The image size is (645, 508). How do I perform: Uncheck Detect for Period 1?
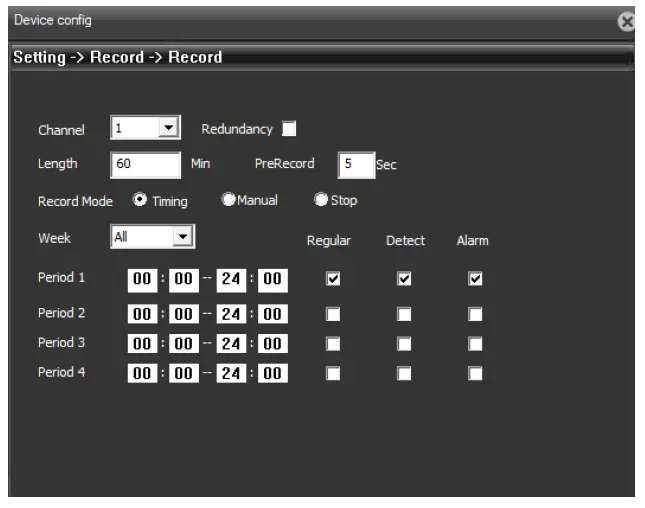click(404, 278)
